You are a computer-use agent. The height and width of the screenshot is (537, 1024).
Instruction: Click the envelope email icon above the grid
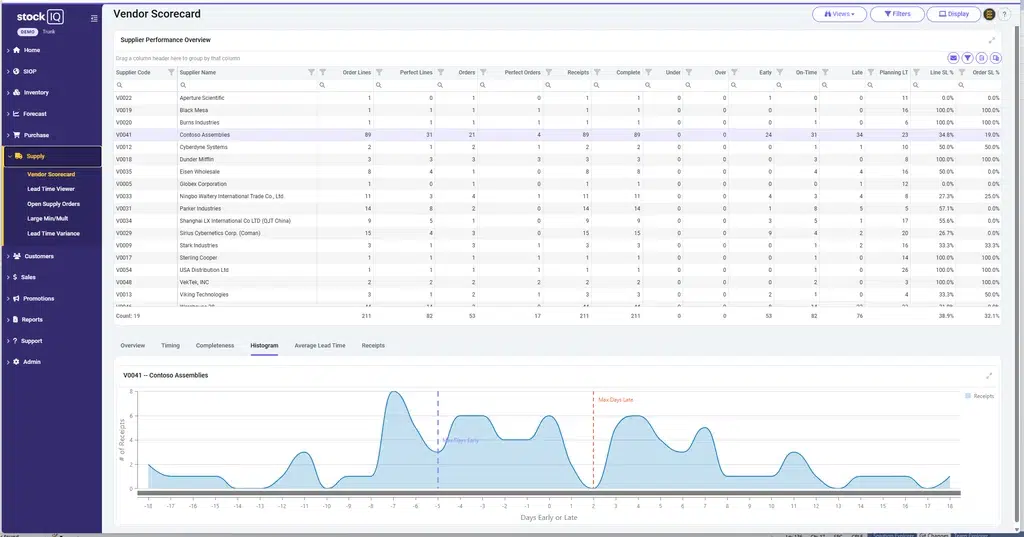pyautogui.click(x=953, y=58)
